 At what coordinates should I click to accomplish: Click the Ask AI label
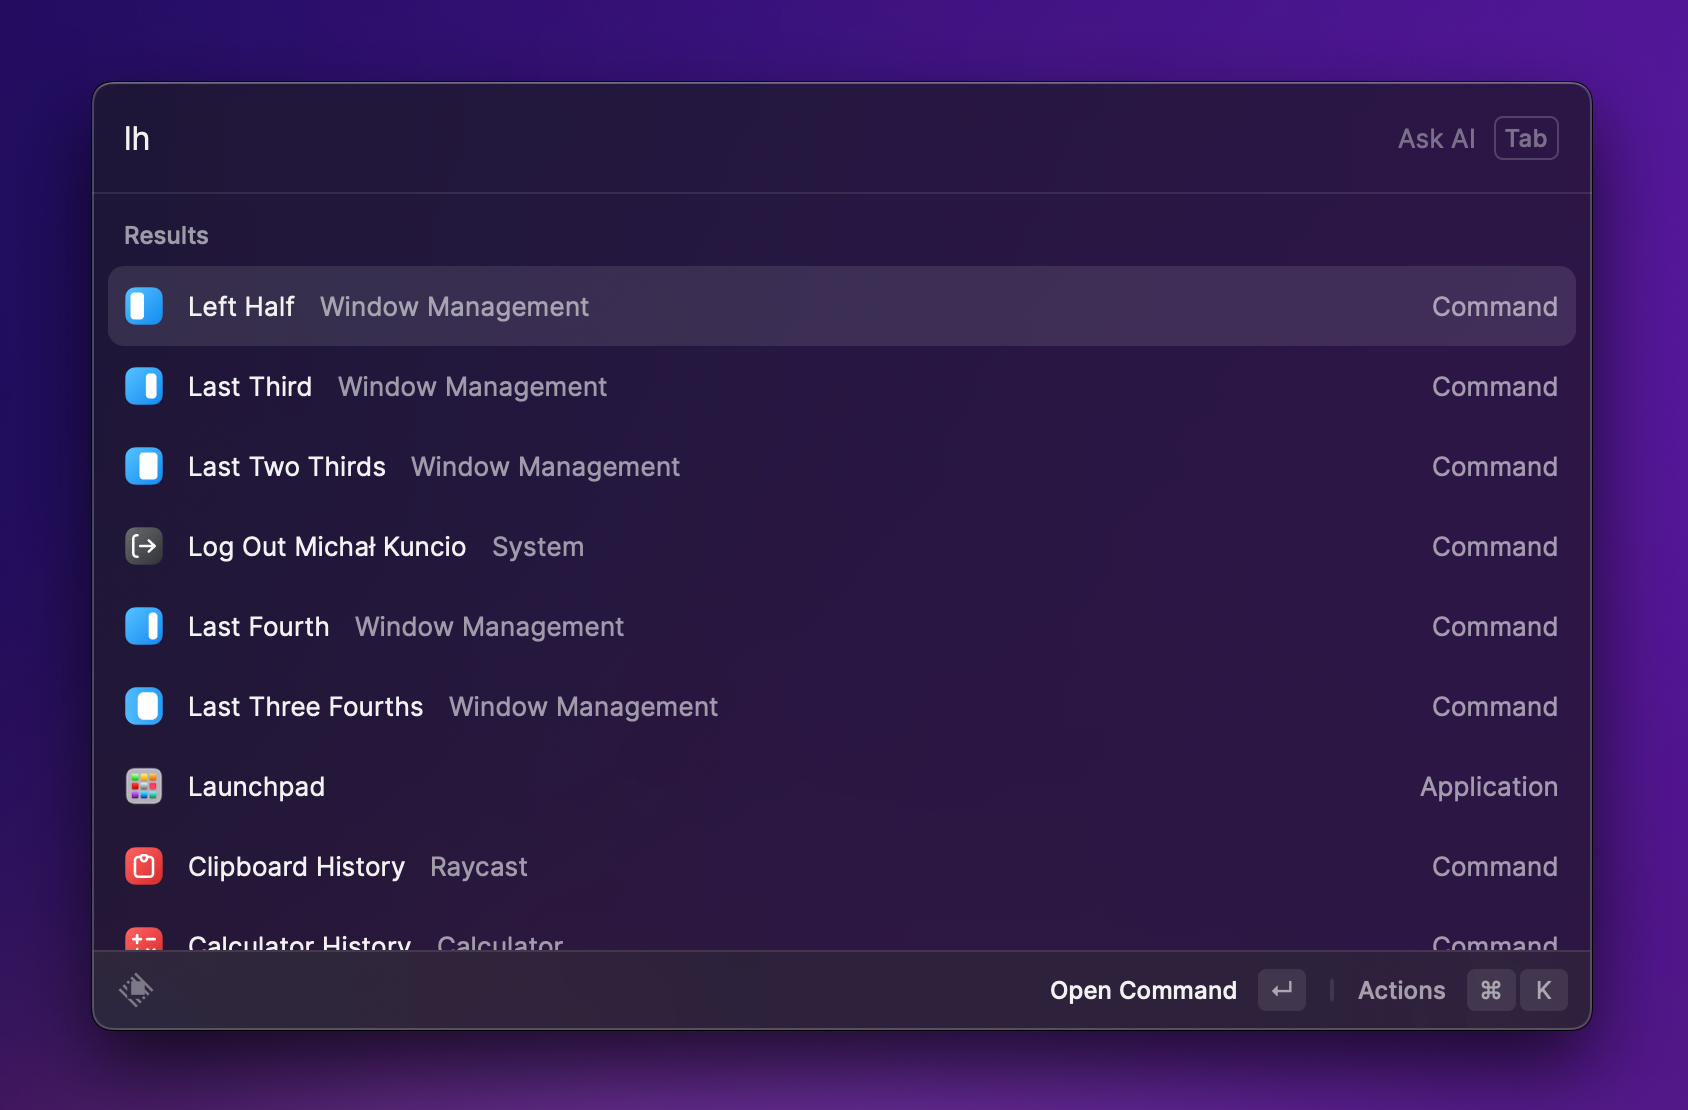point(1436,139)
